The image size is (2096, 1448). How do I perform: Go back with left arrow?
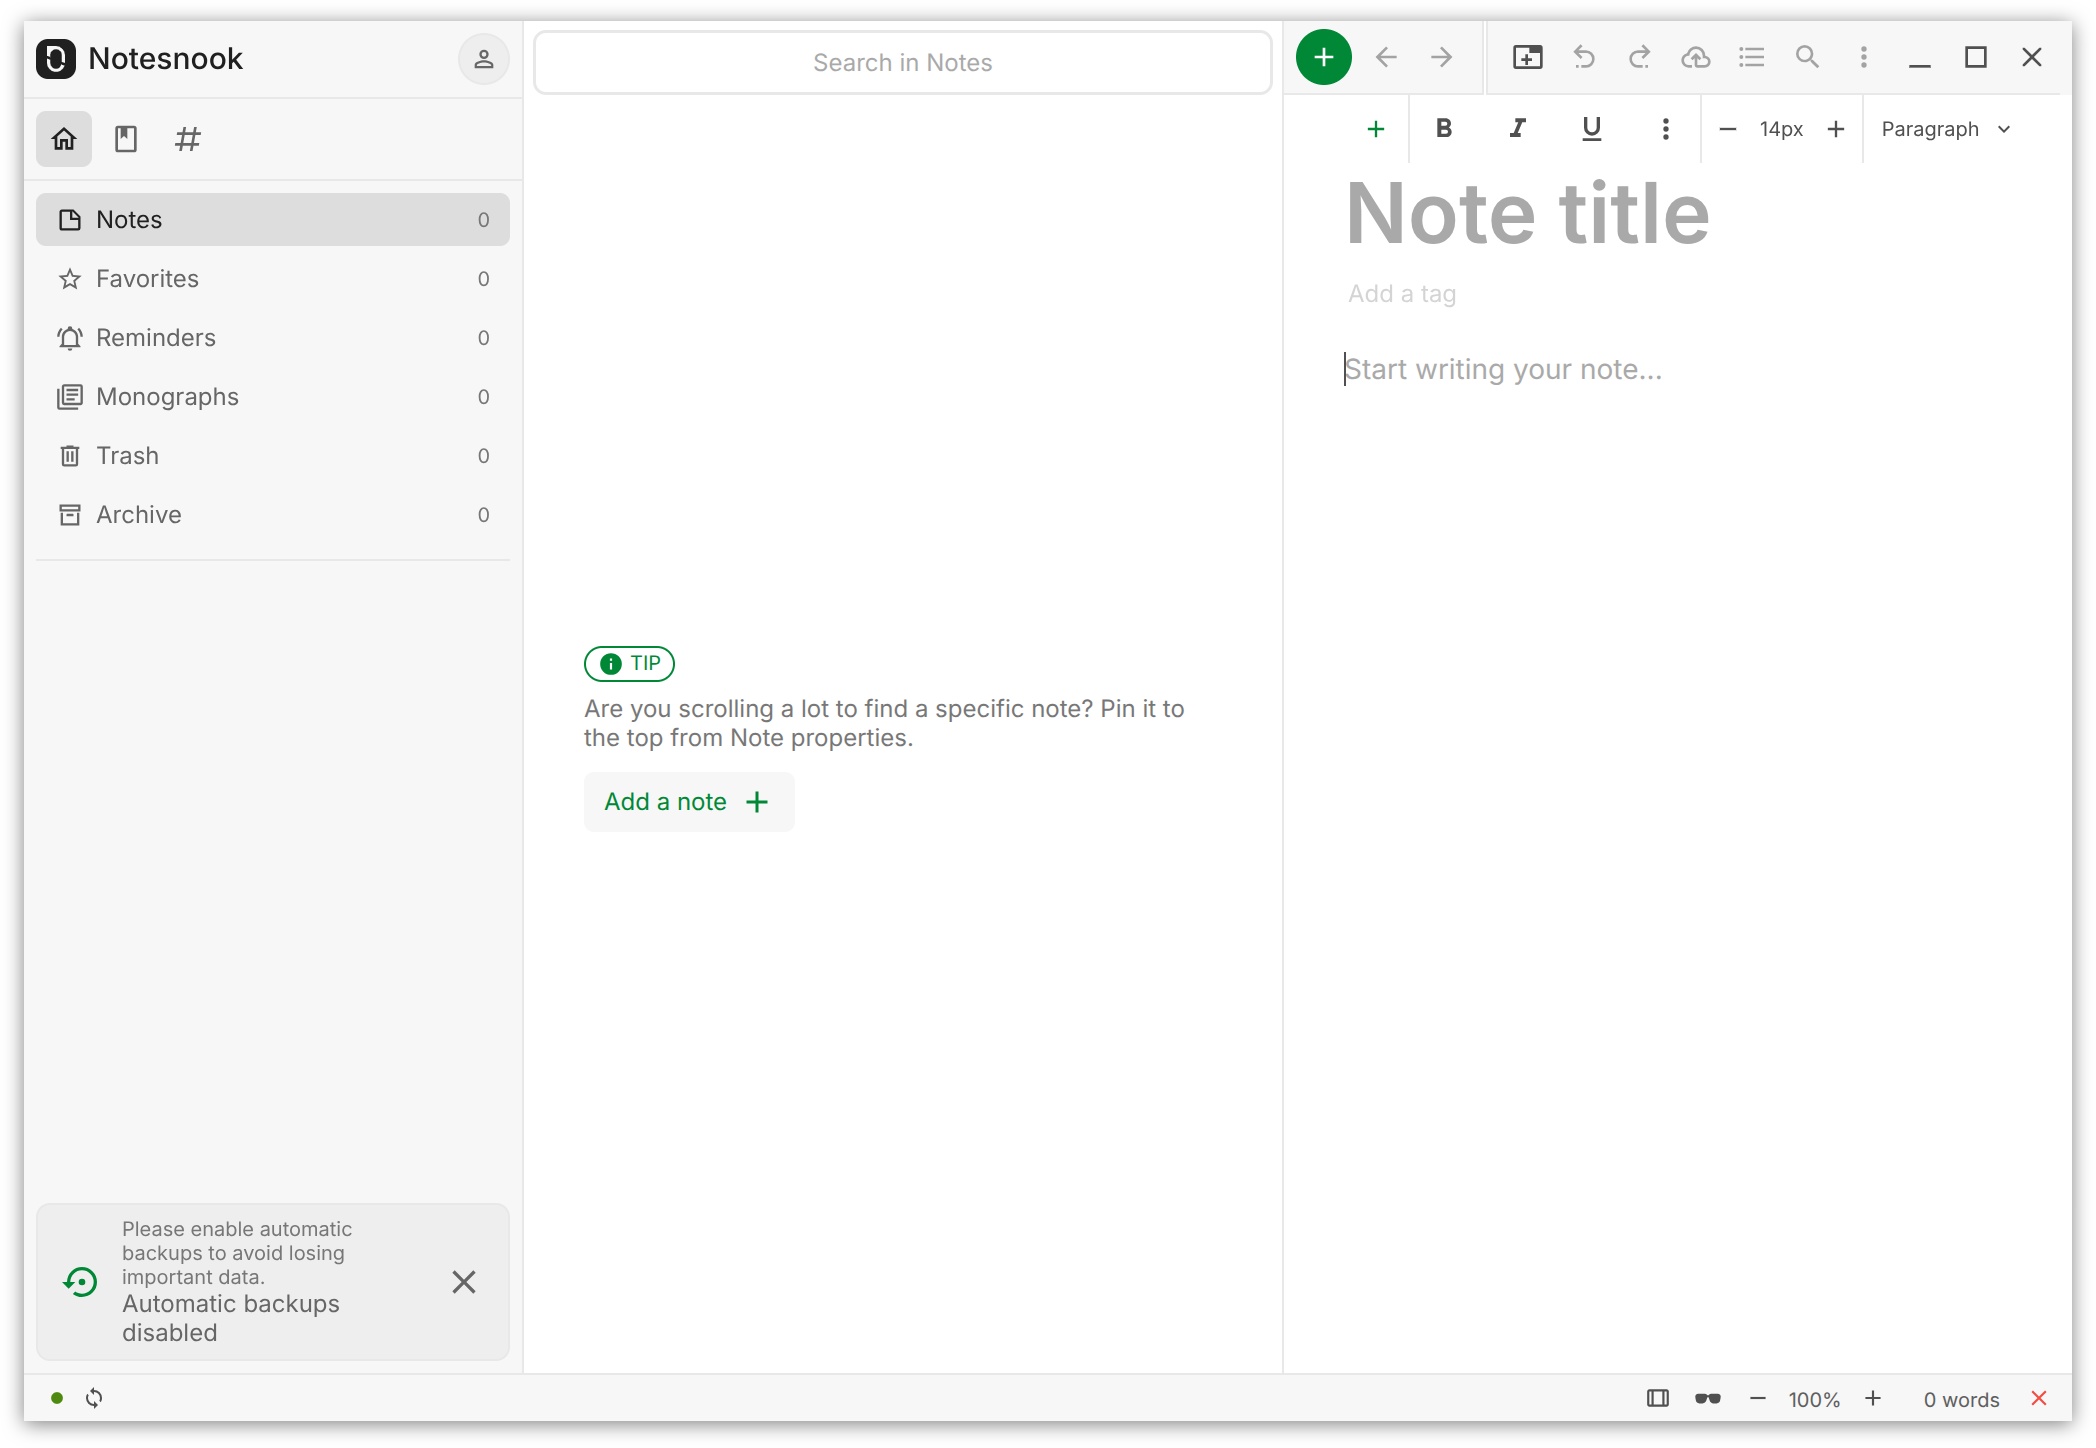point(1386,57)
